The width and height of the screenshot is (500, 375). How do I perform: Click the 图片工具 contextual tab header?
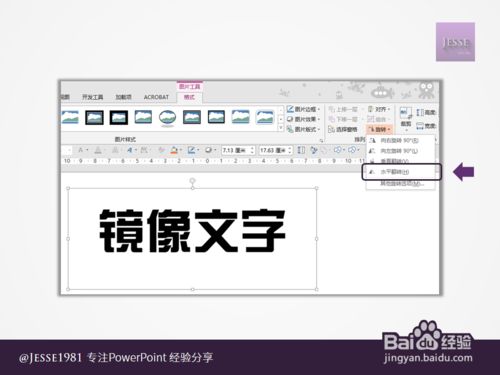[189, 87]
